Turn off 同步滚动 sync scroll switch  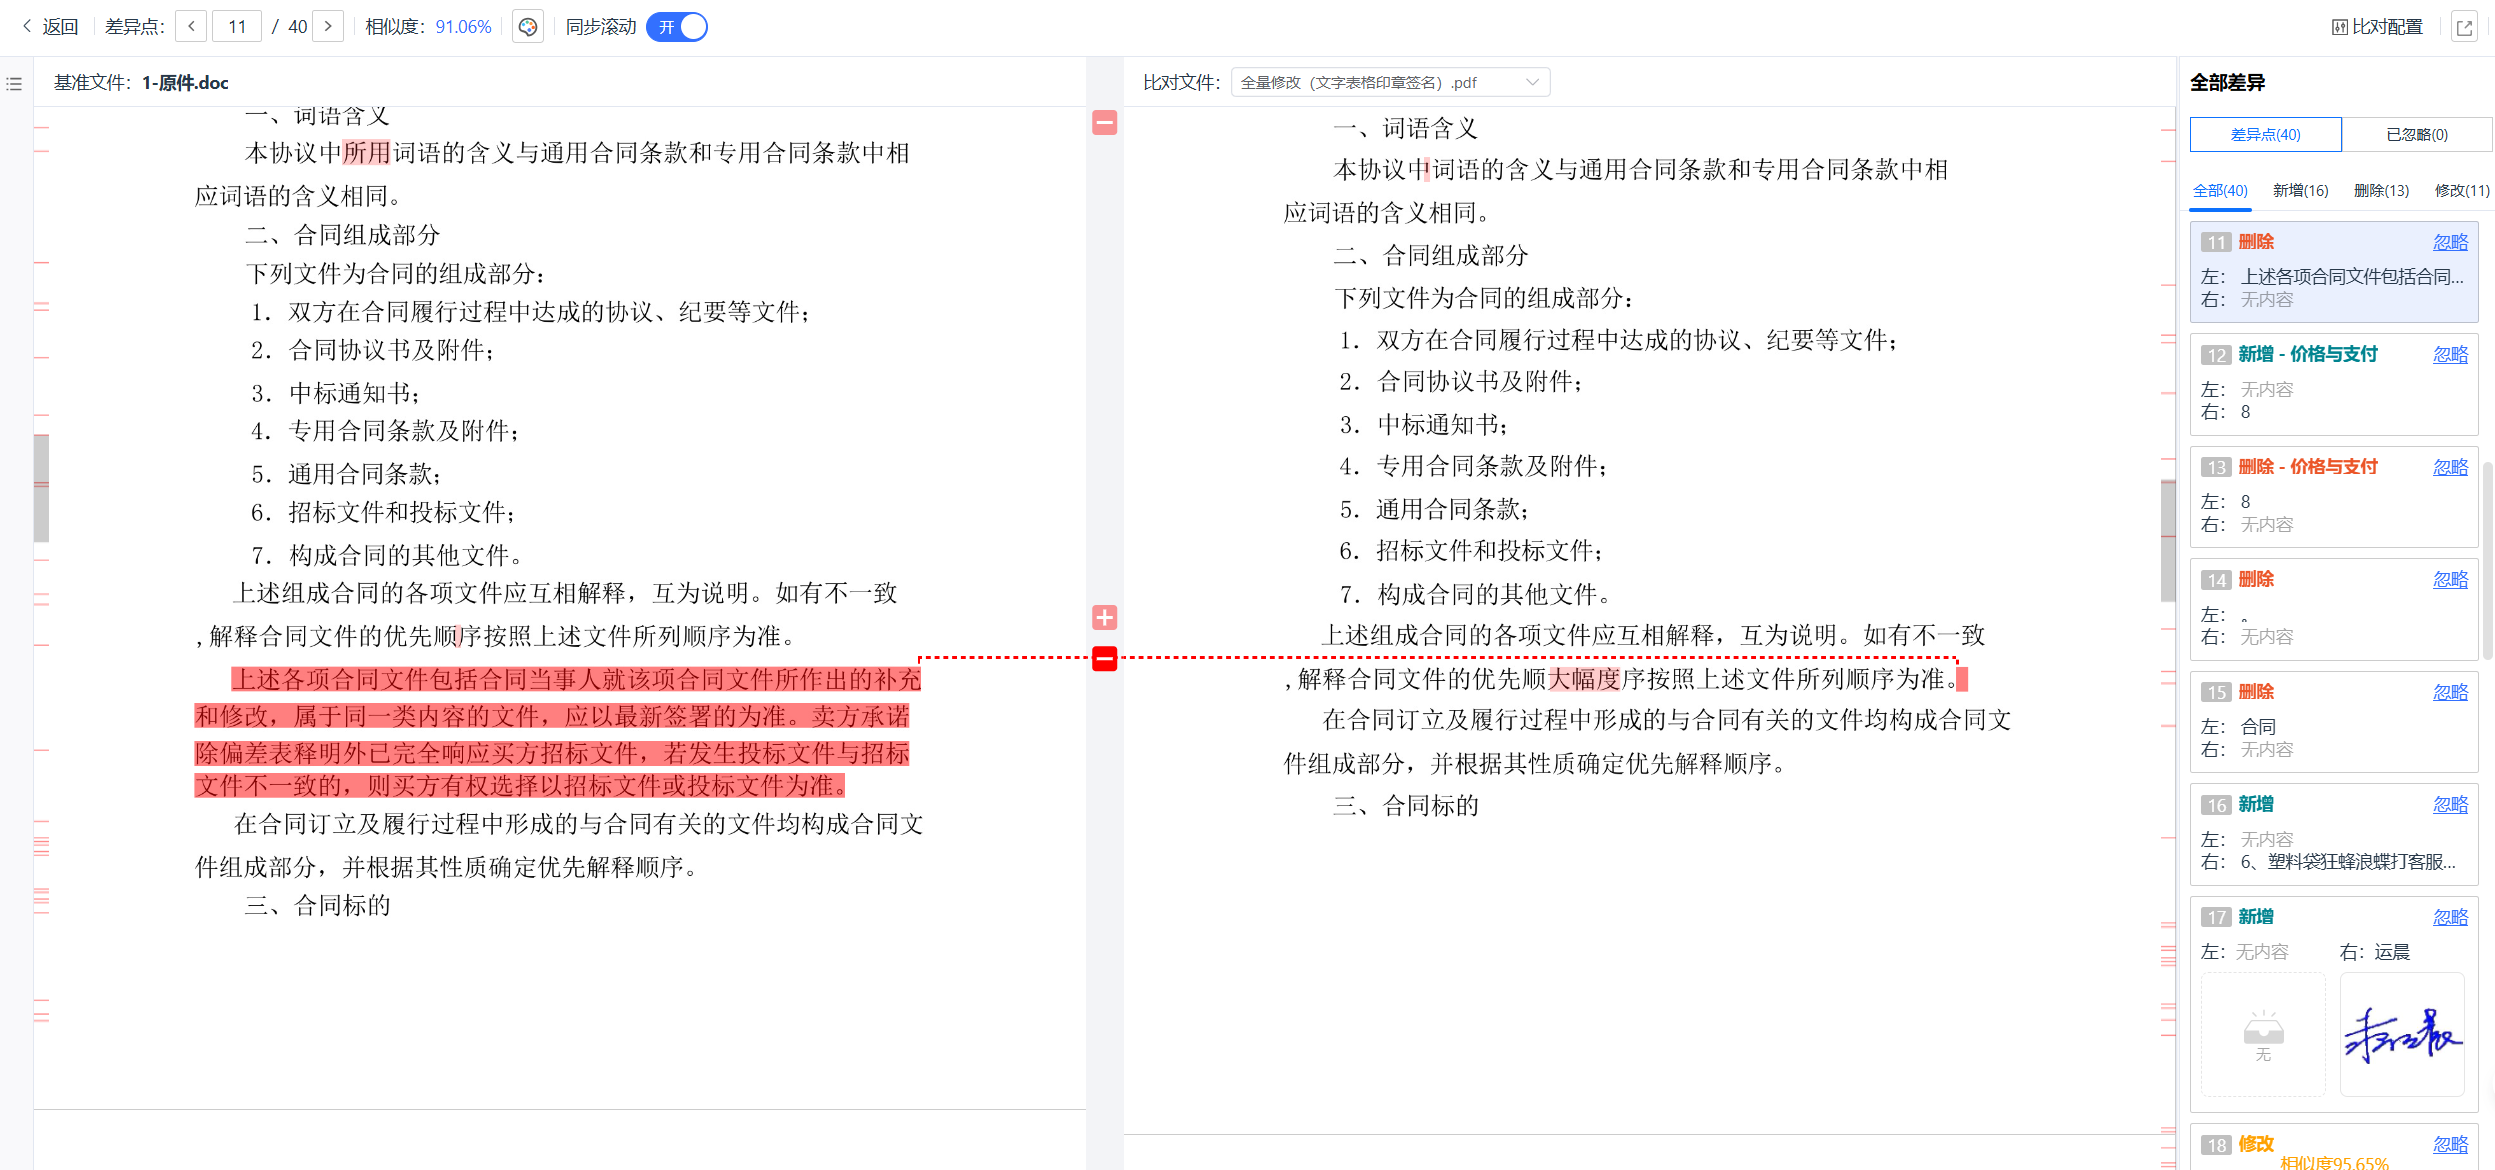pos(677,27)
